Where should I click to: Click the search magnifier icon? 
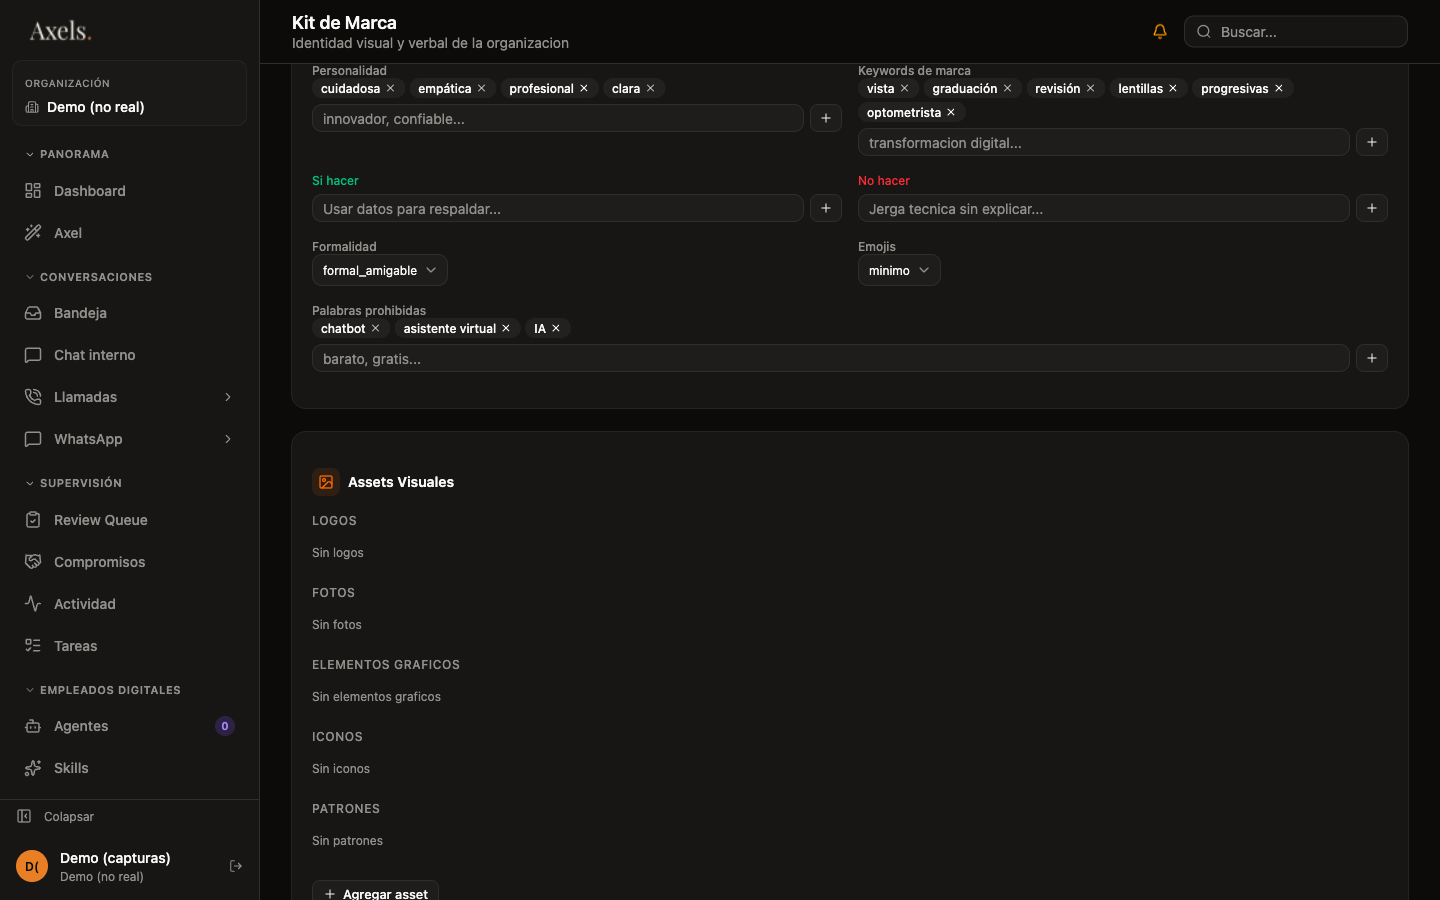point(1204,32)
